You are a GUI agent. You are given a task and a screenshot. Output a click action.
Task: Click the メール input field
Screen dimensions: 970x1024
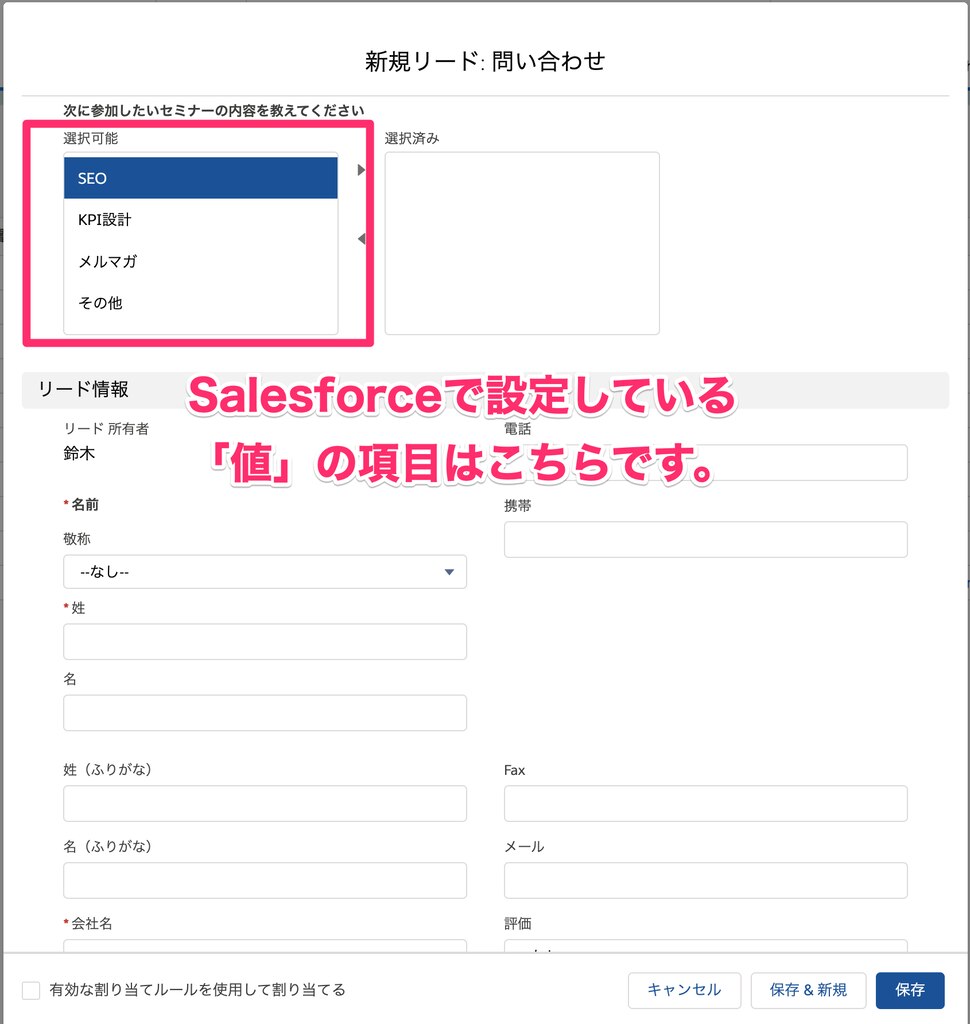pyautogui.click(x=705, y=880)
